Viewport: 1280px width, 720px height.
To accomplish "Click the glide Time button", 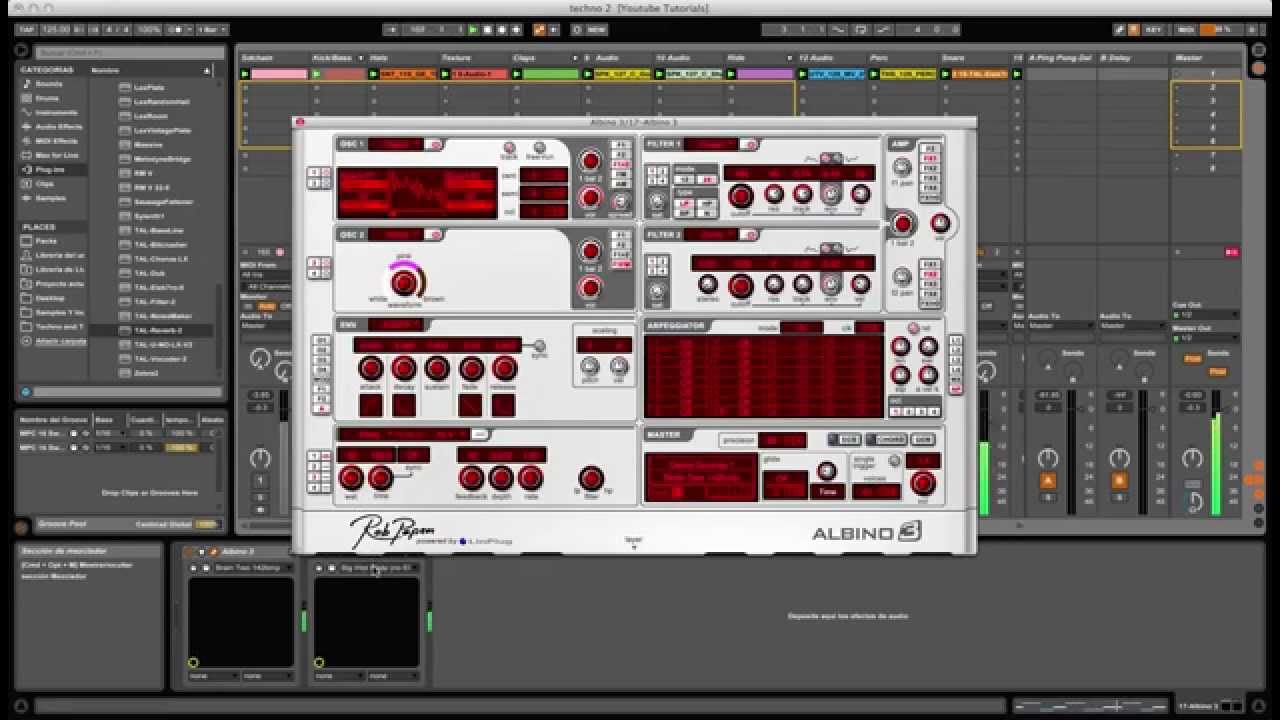I will [827, 492].
